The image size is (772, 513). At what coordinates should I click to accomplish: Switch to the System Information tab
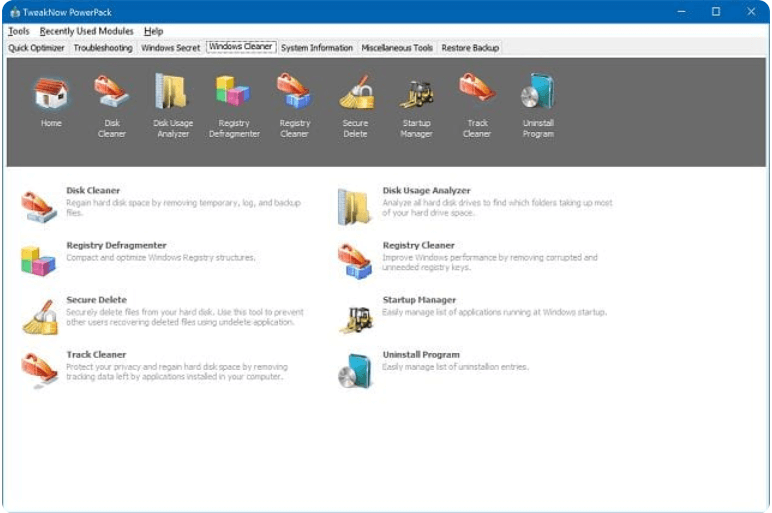tap(317, 48)
